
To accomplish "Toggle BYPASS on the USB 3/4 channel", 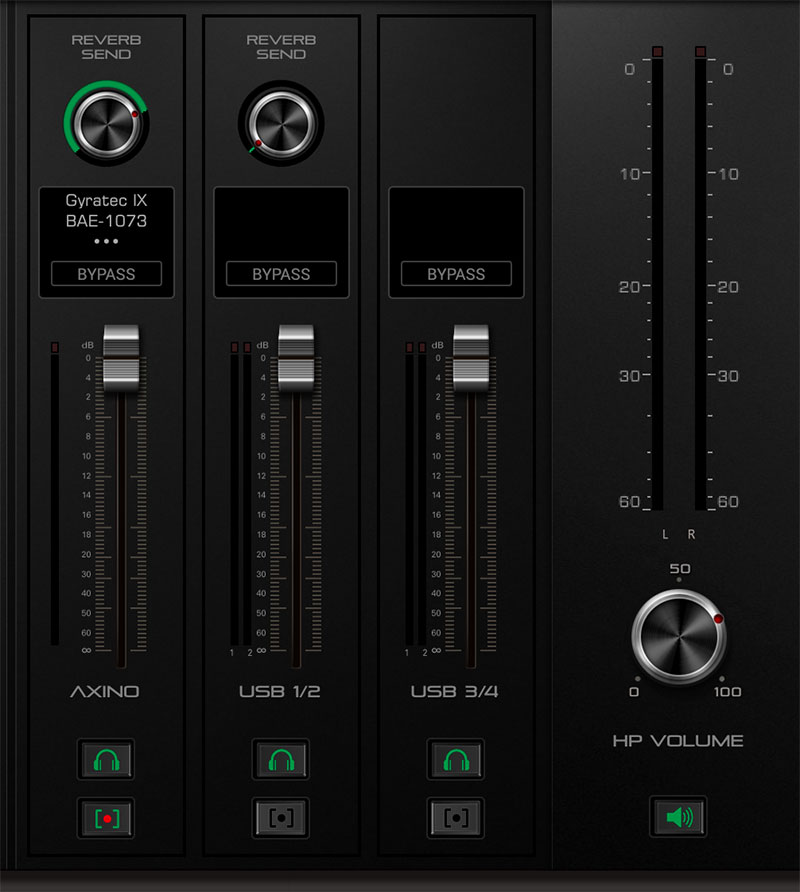I will [x=456, y=274].
